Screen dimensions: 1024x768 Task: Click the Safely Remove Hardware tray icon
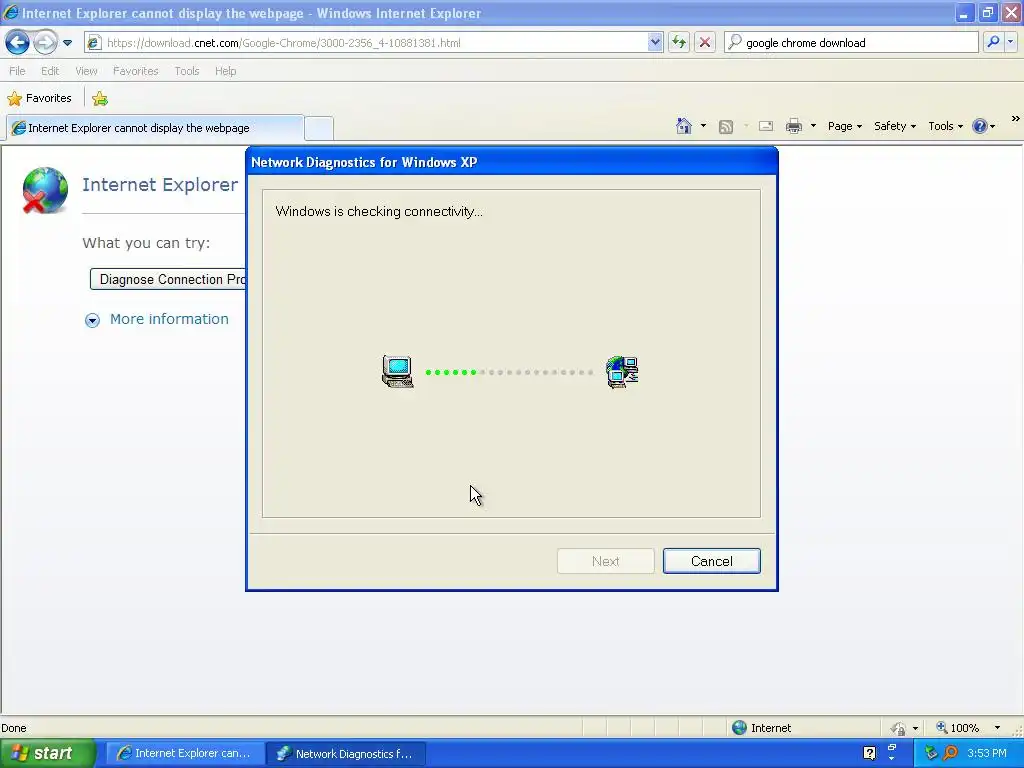(x=931, y=753)
